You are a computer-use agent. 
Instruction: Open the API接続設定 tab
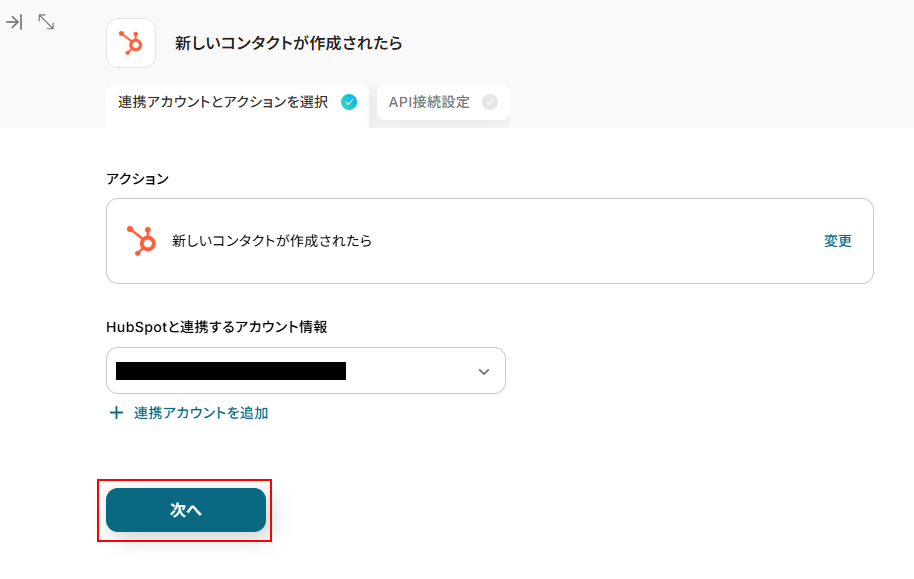[x=429, y=102]
